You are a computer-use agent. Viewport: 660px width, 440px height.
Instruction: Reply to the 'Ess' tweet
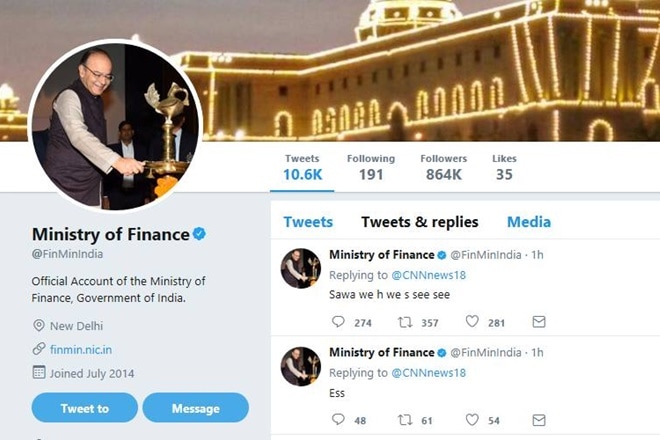(338, 420)
